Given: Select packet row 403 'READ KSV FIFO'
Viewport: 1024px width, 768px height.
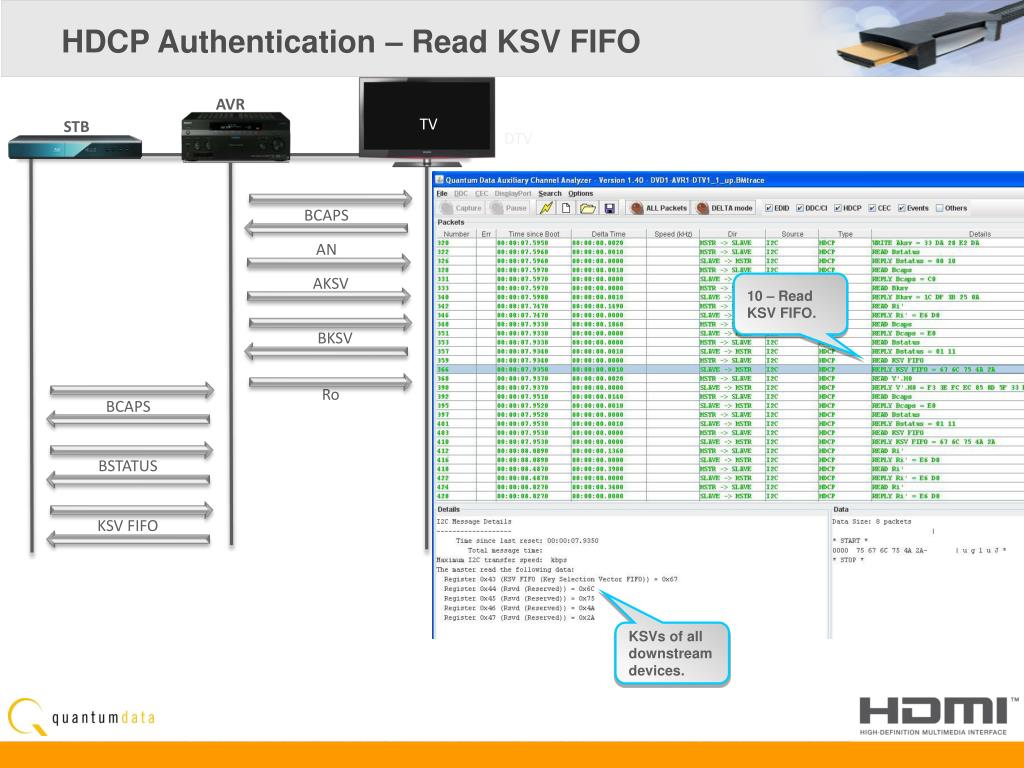Looking at the screenshot, I should point(729,433).
